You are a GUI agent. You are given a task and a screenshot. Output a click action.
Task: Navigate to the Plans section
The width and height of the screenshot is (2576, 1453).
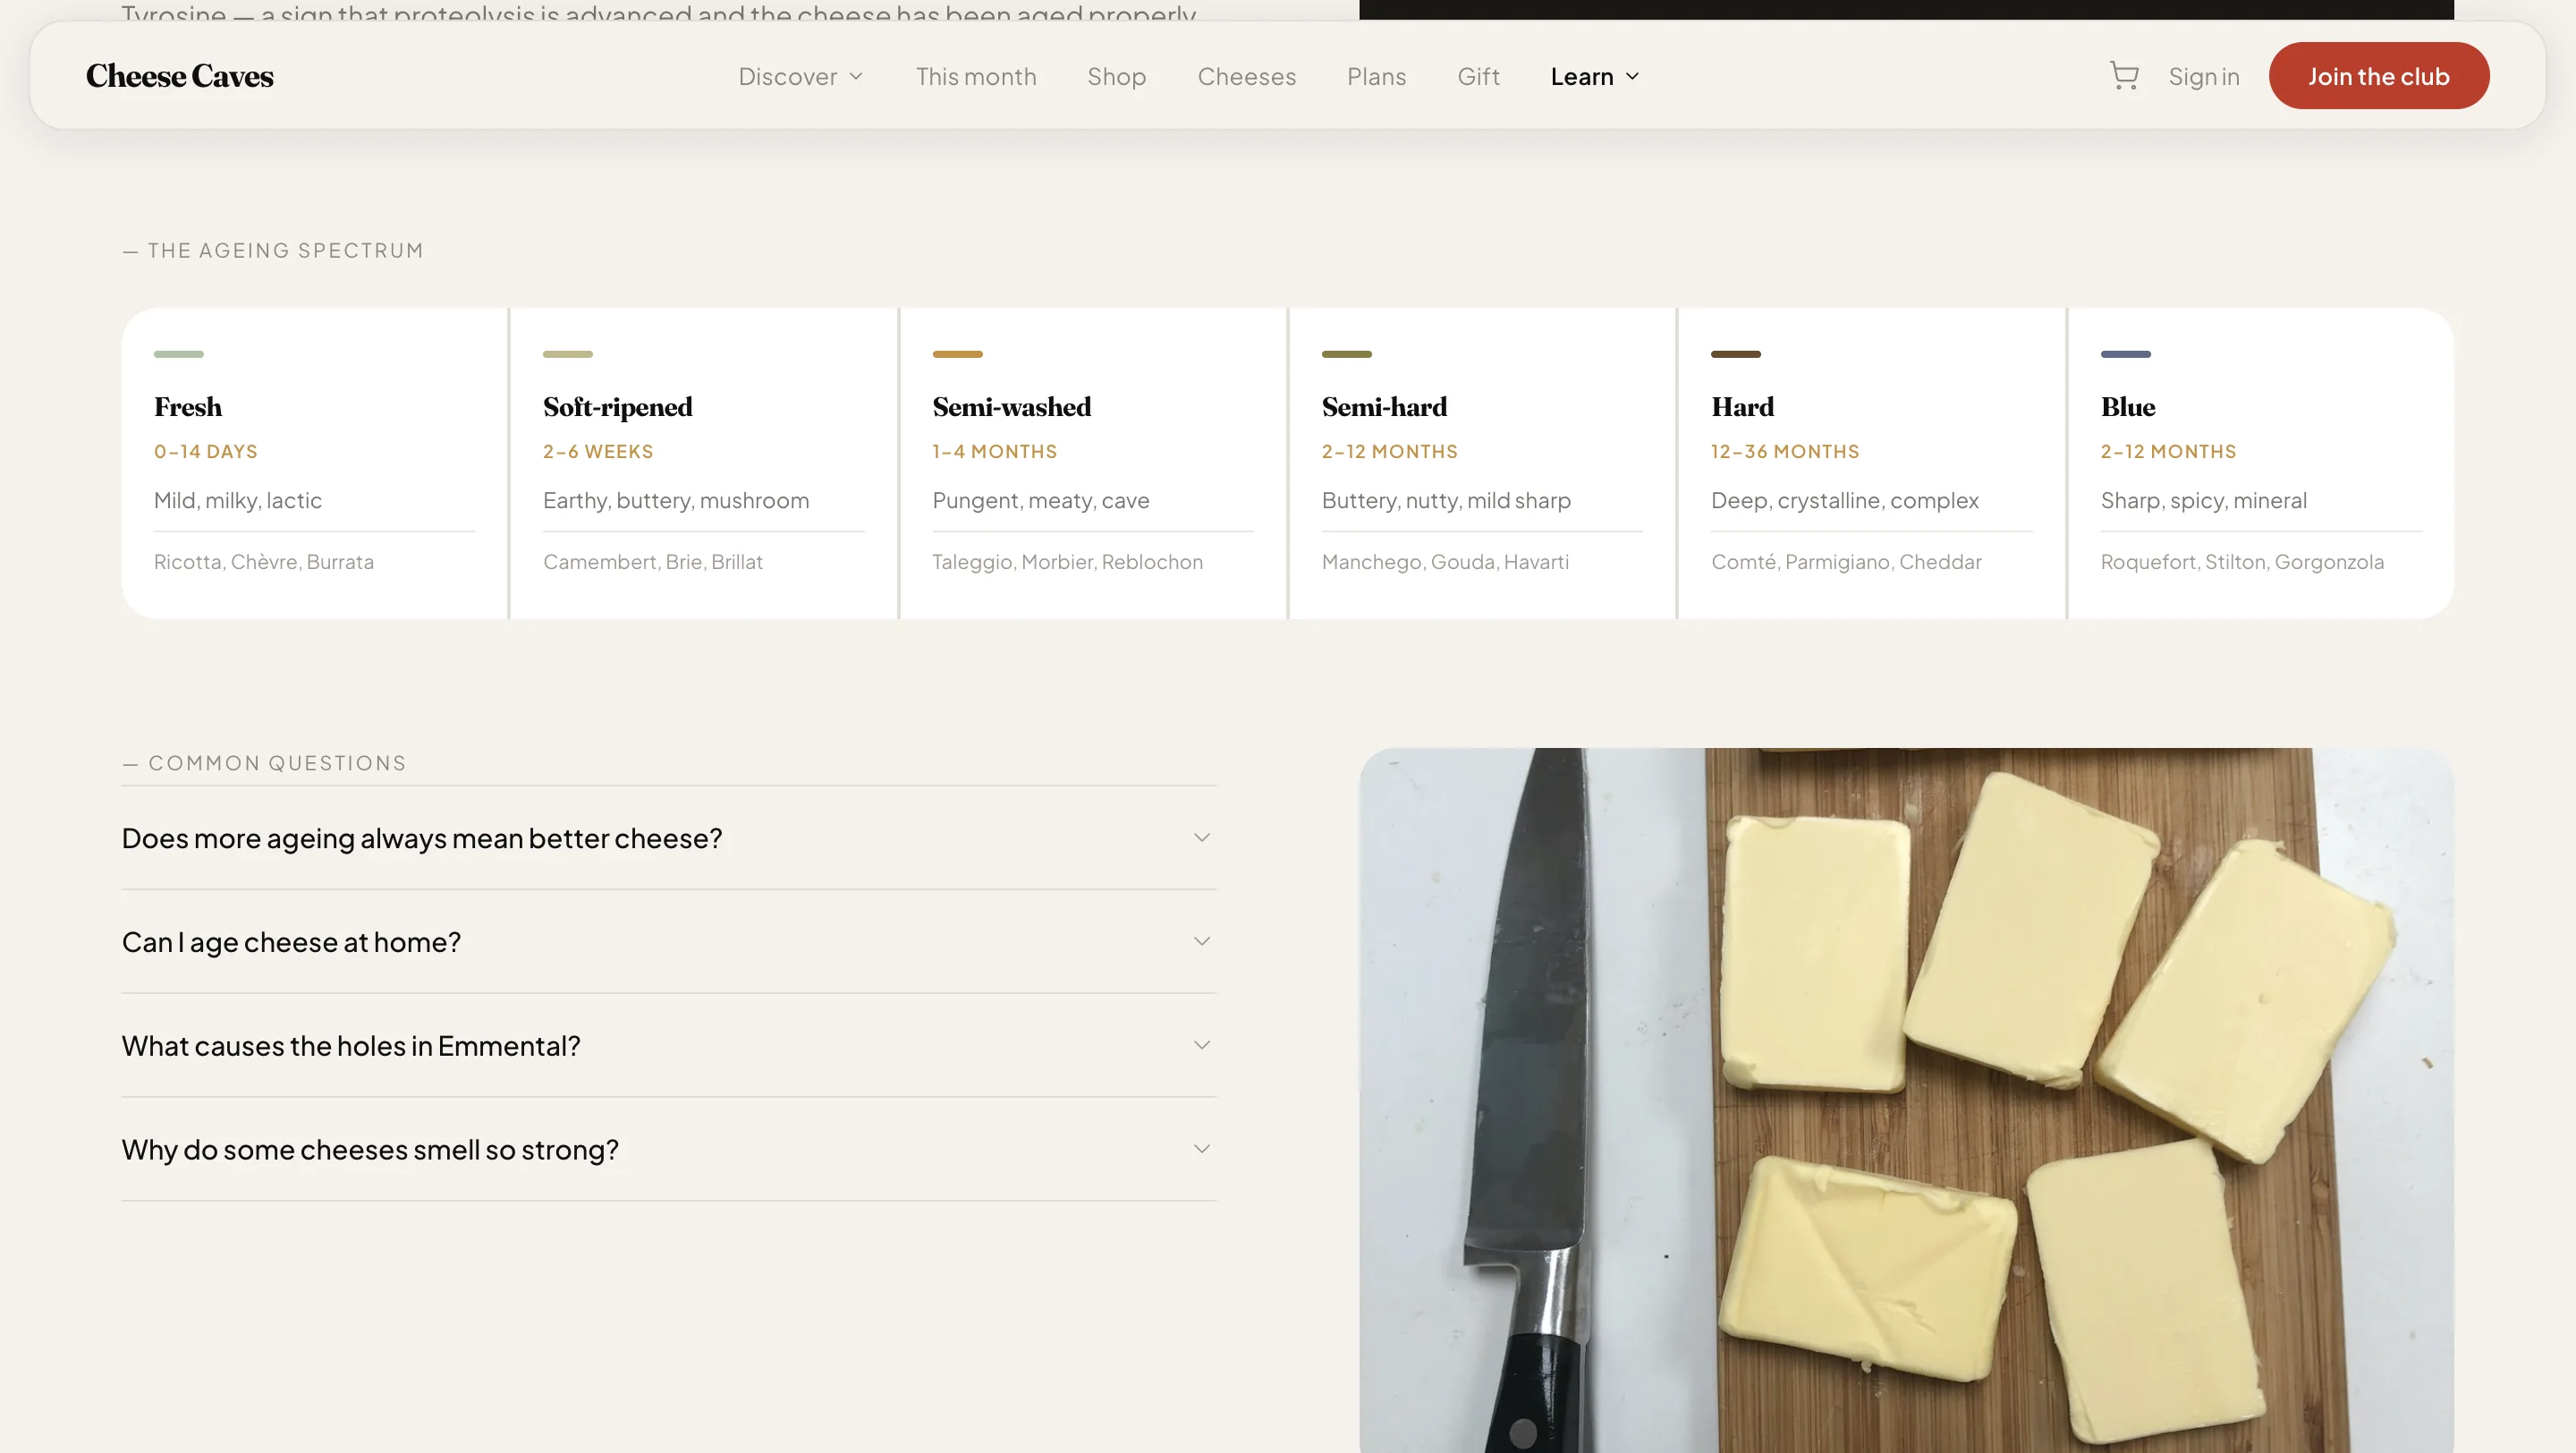click(1376, 76)
